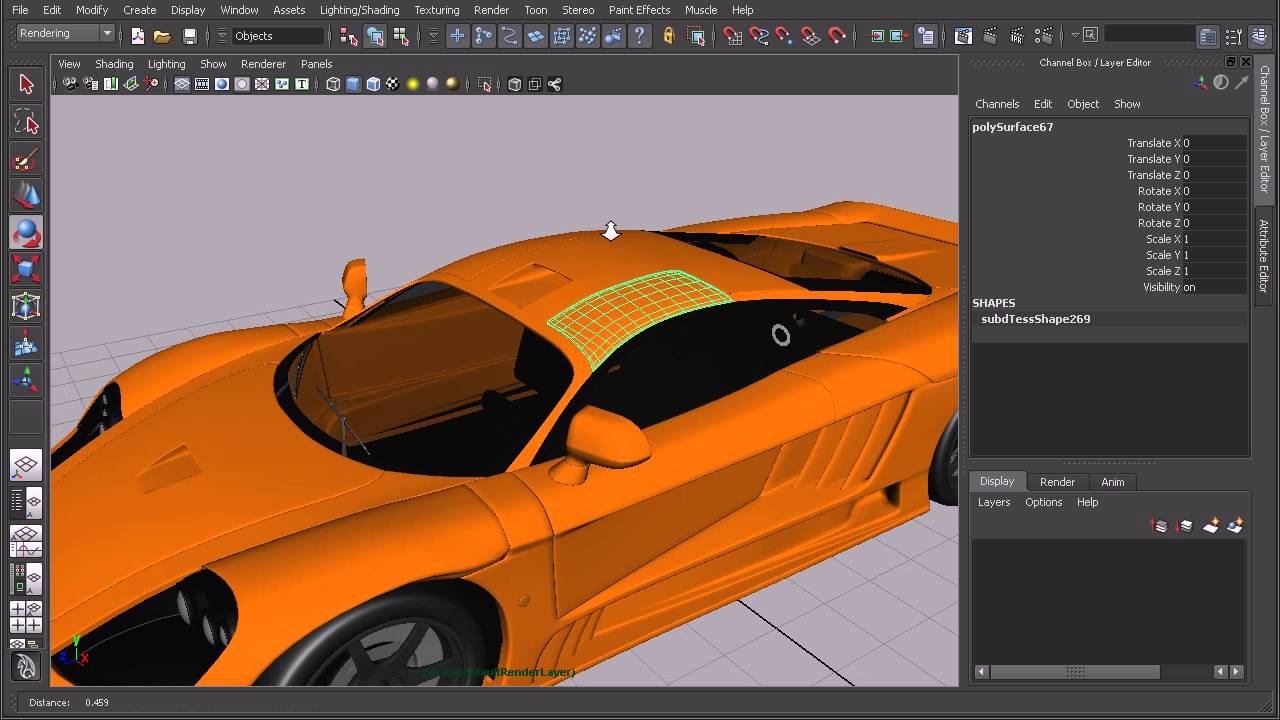Click the Channels menu in Channel Box
Viewport: 1280px width, 720px height.
pos(996,104)
